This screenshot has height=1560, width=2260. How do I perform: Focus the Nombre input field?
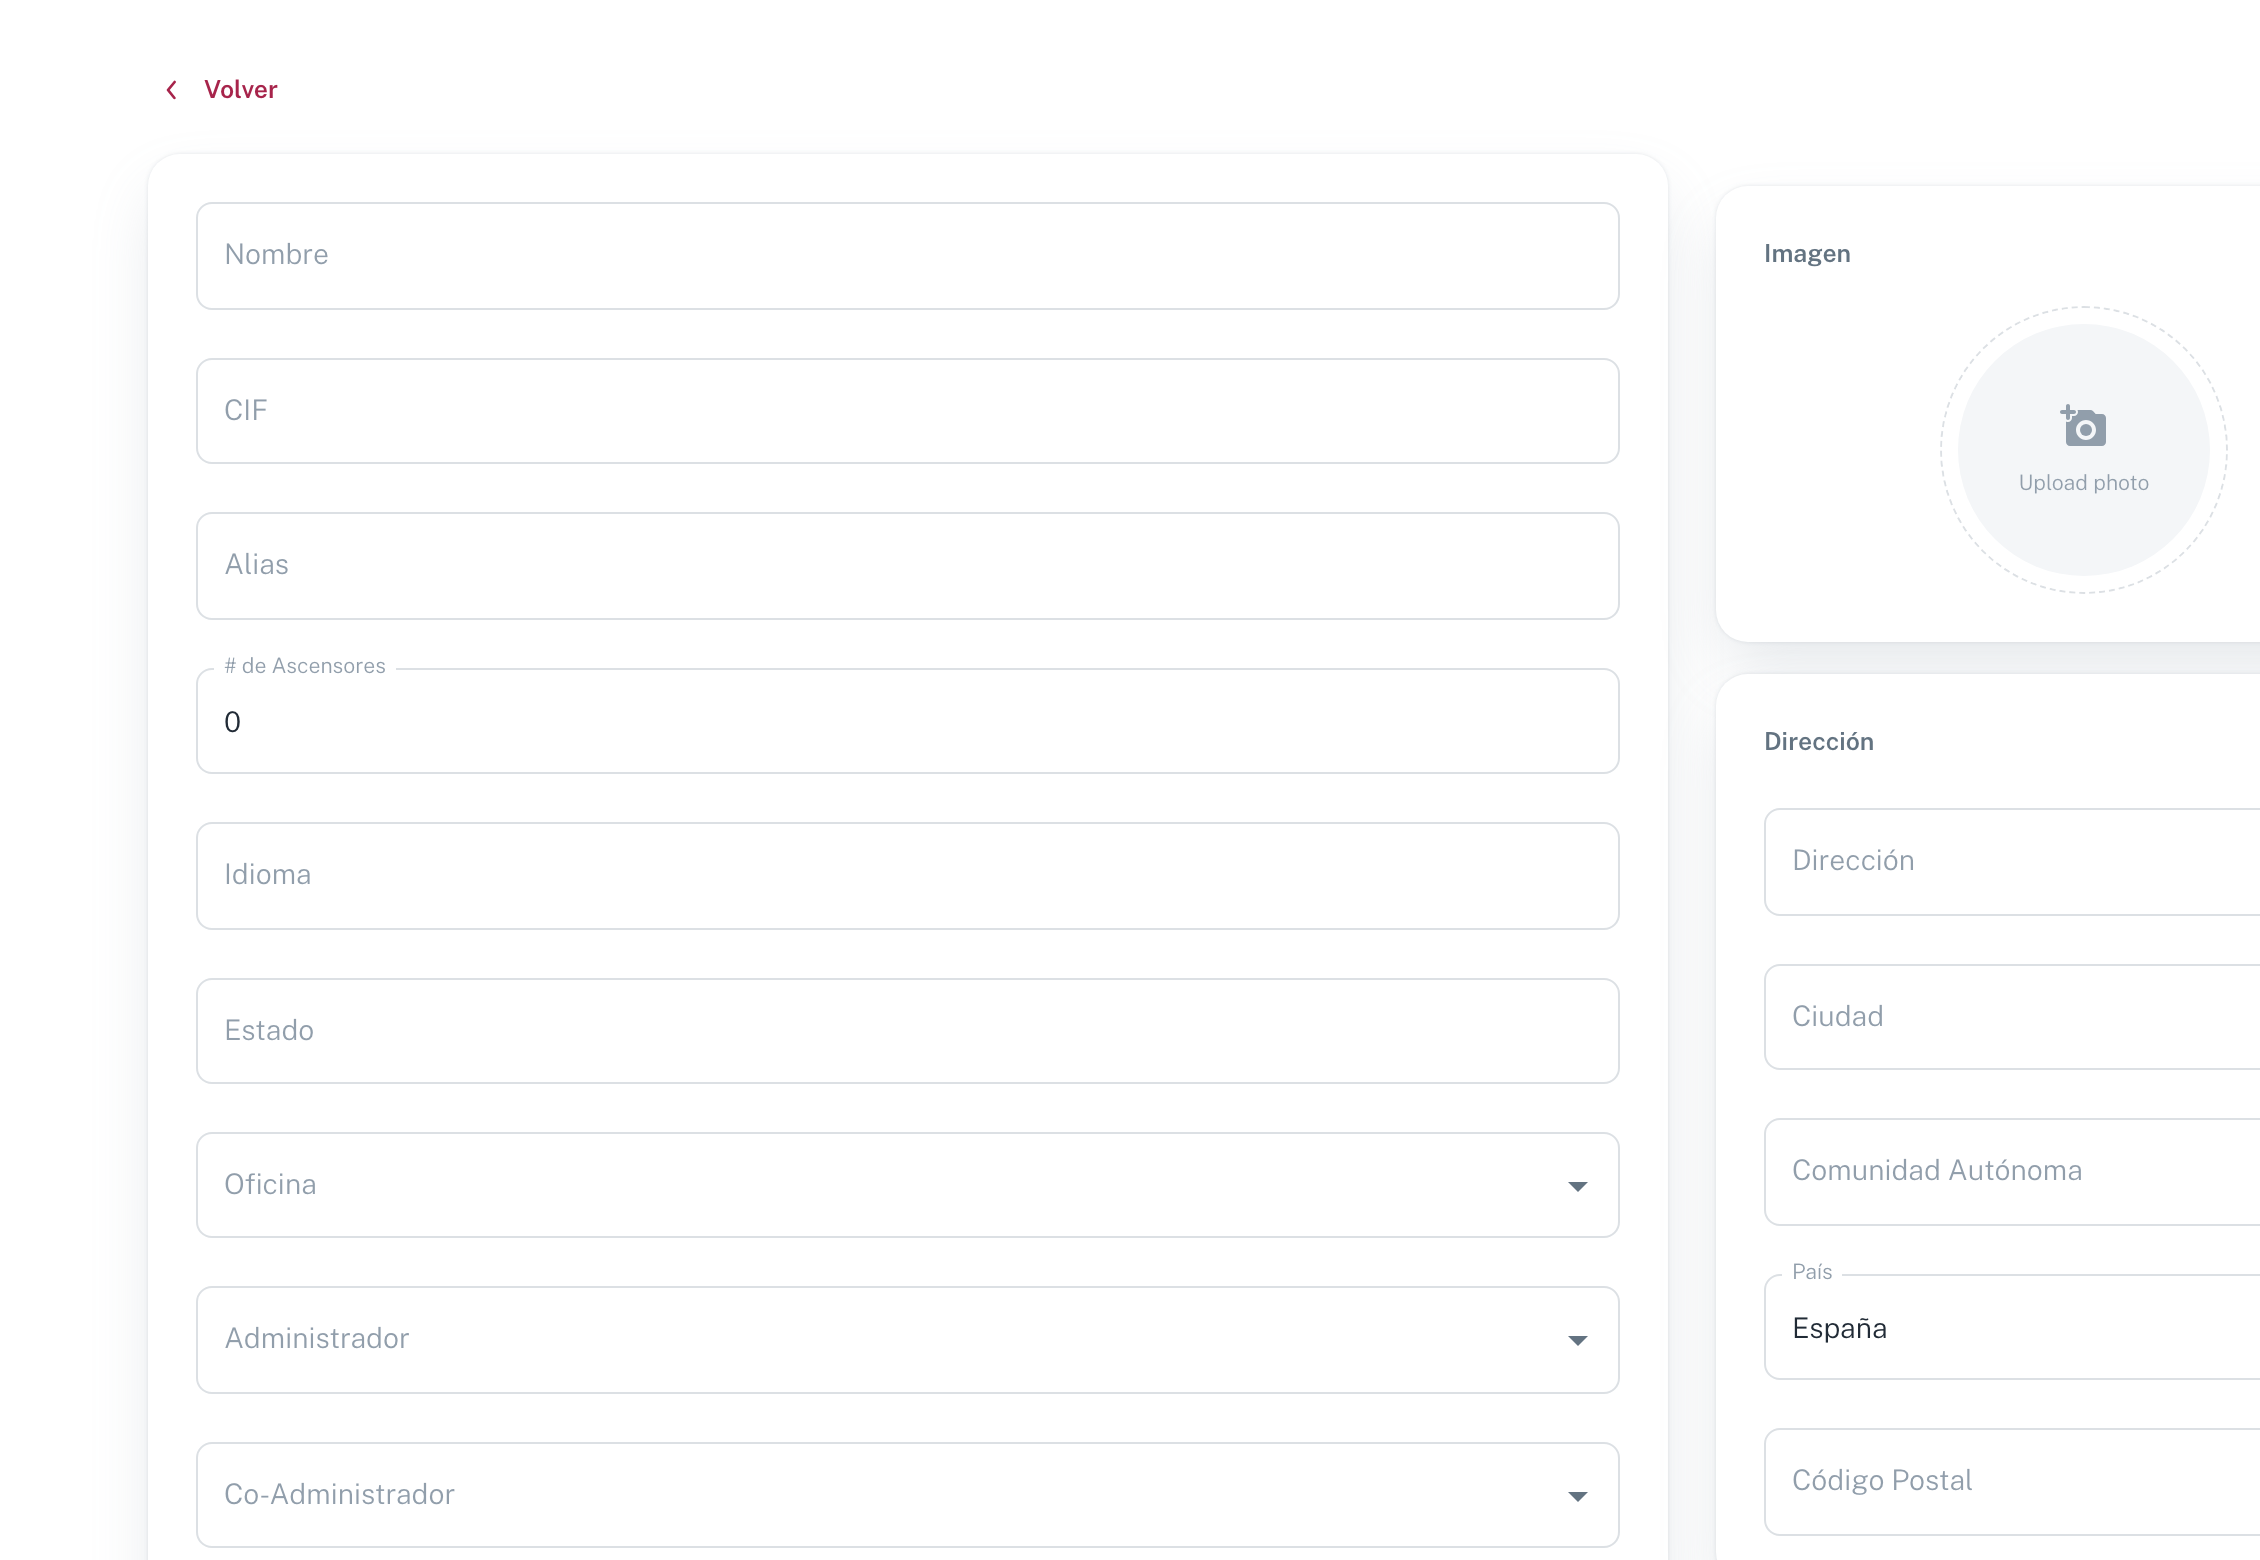(907, 256)
